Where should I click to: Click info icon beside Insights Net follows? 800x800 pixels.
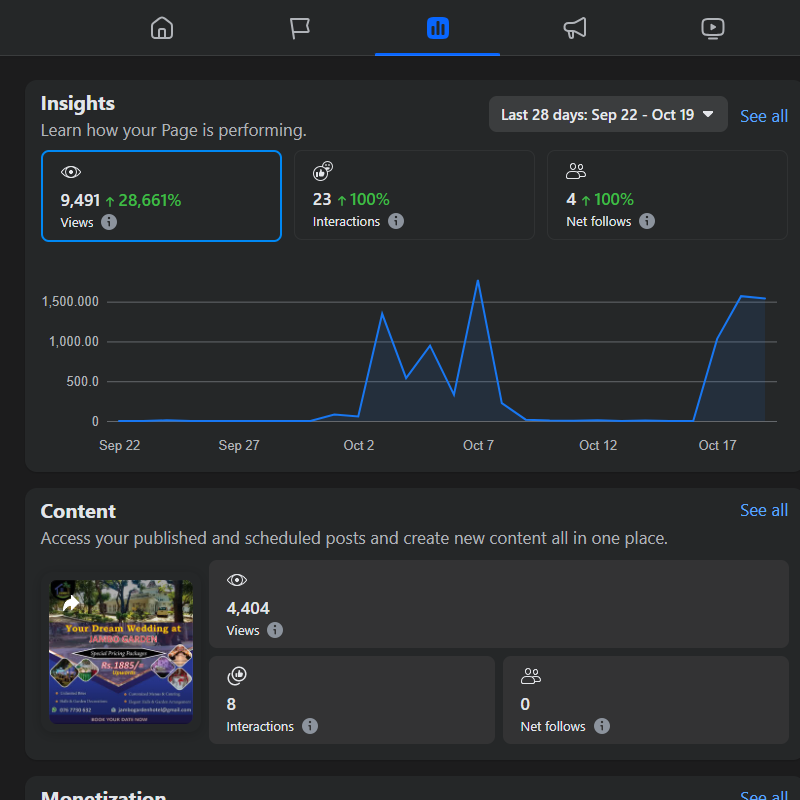[647, 221]
